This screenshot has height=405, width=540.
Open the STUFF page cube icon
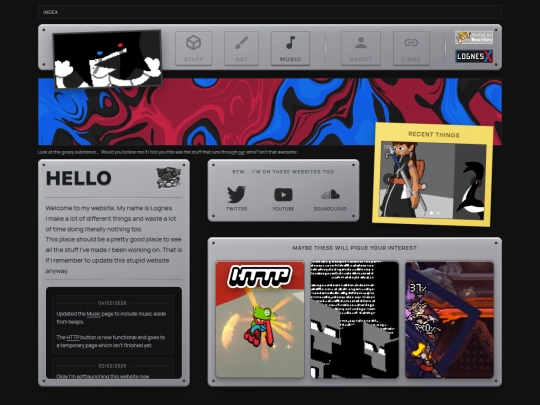[x=194, y=48]
